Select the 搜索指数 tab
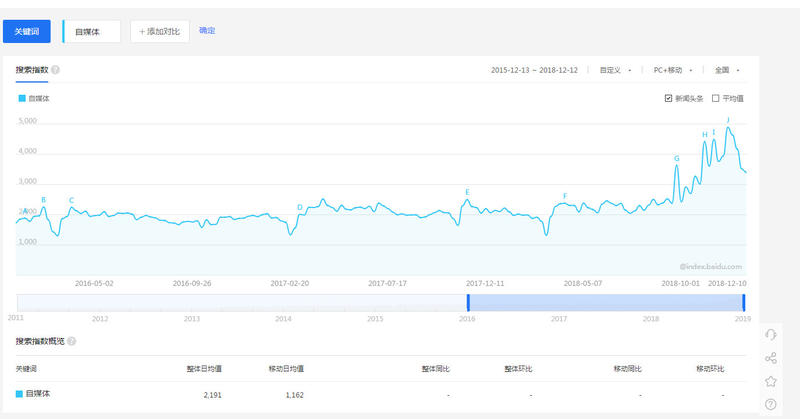 pyautogui.click(x=32, y=70)
